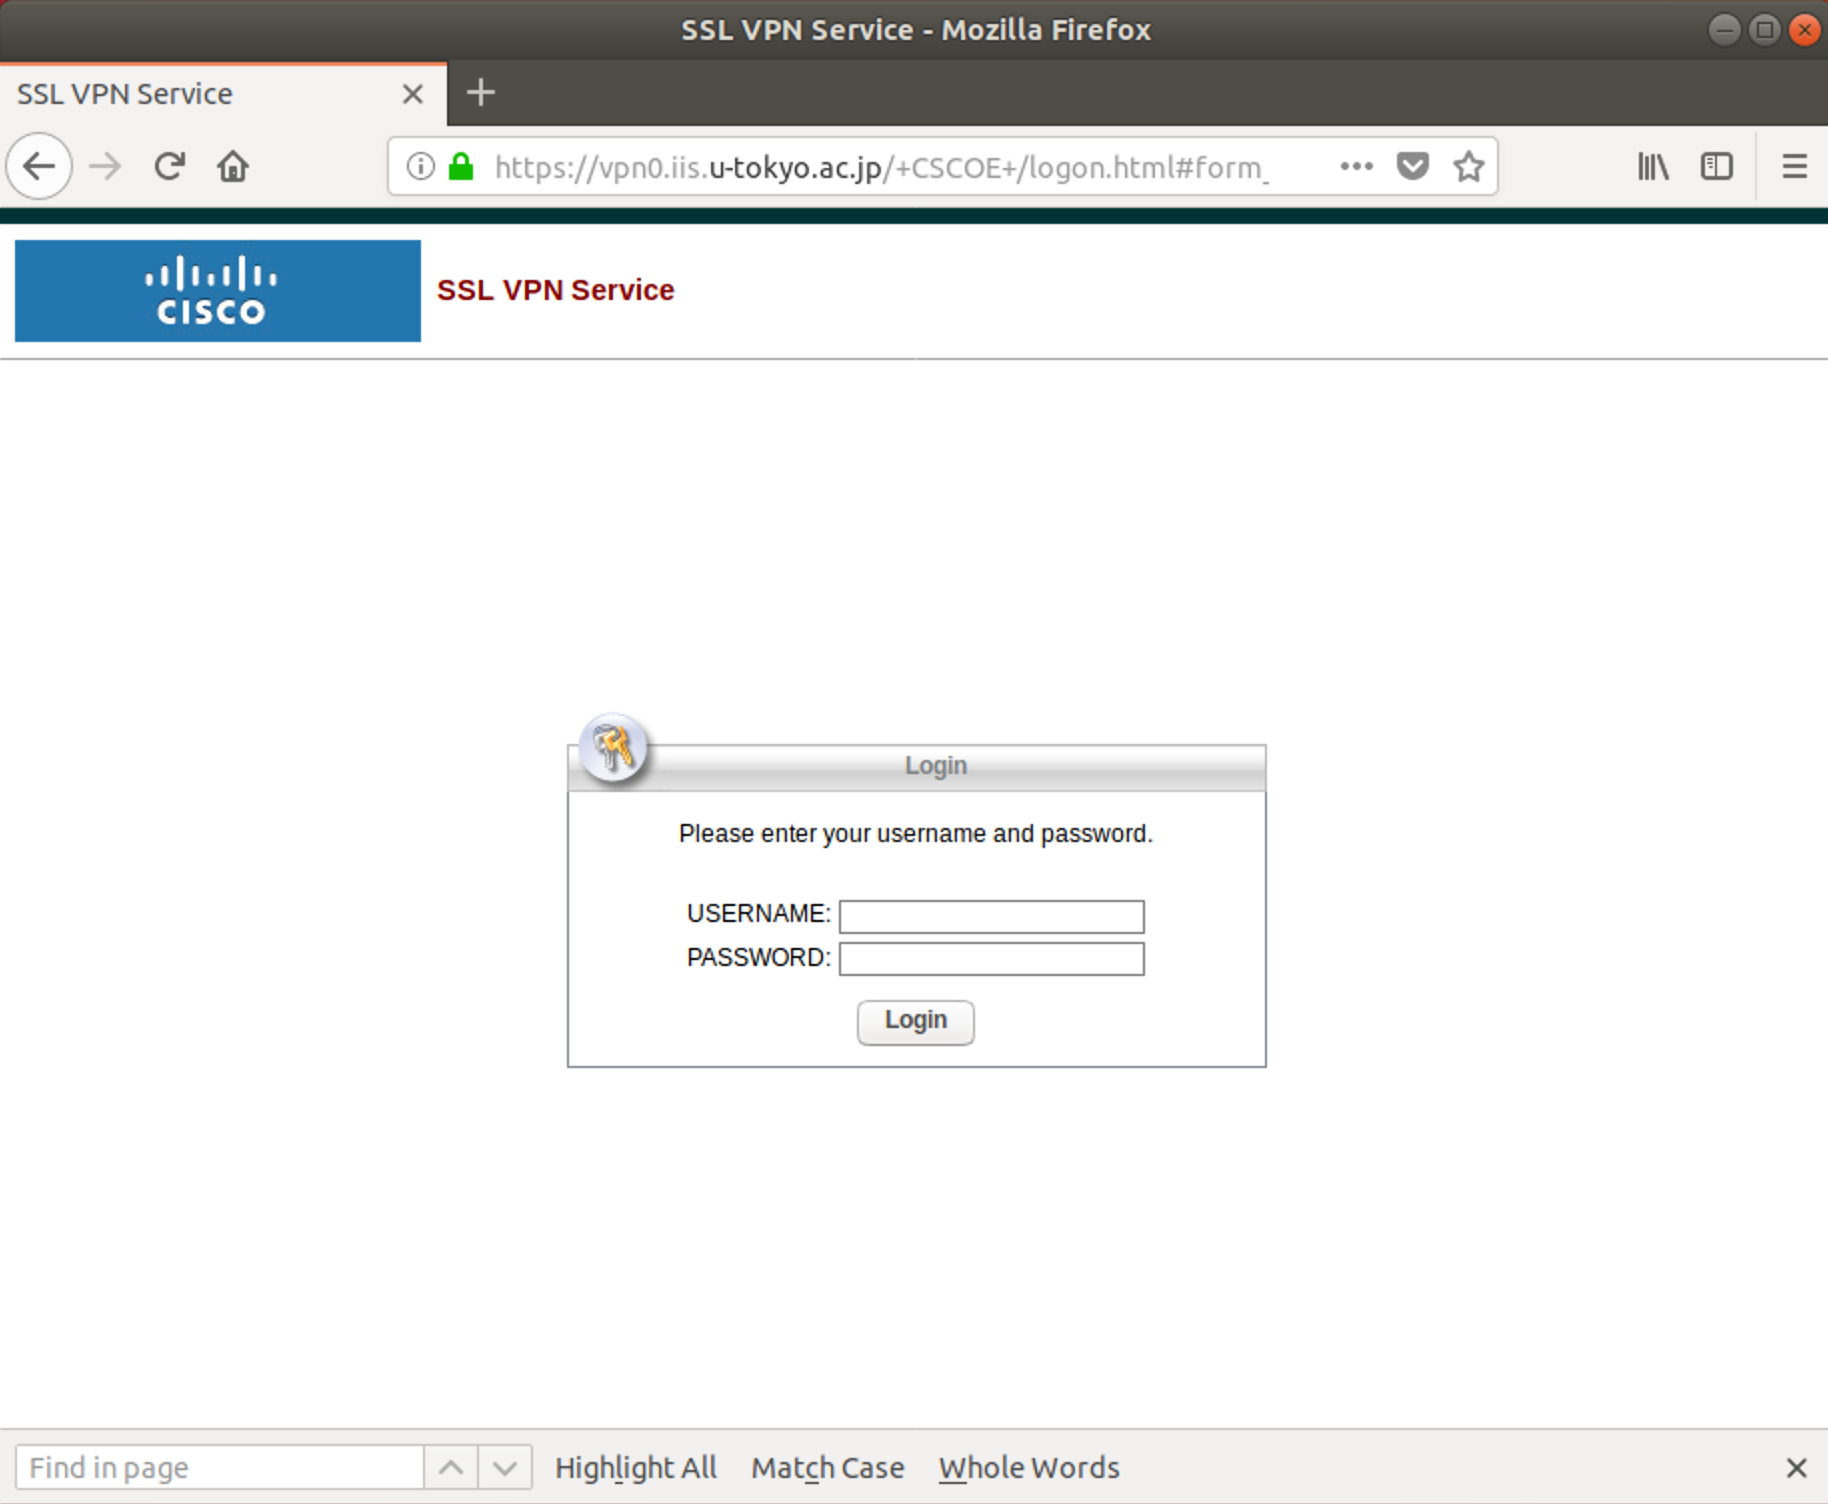Jump to next find match arrow

505,1467
